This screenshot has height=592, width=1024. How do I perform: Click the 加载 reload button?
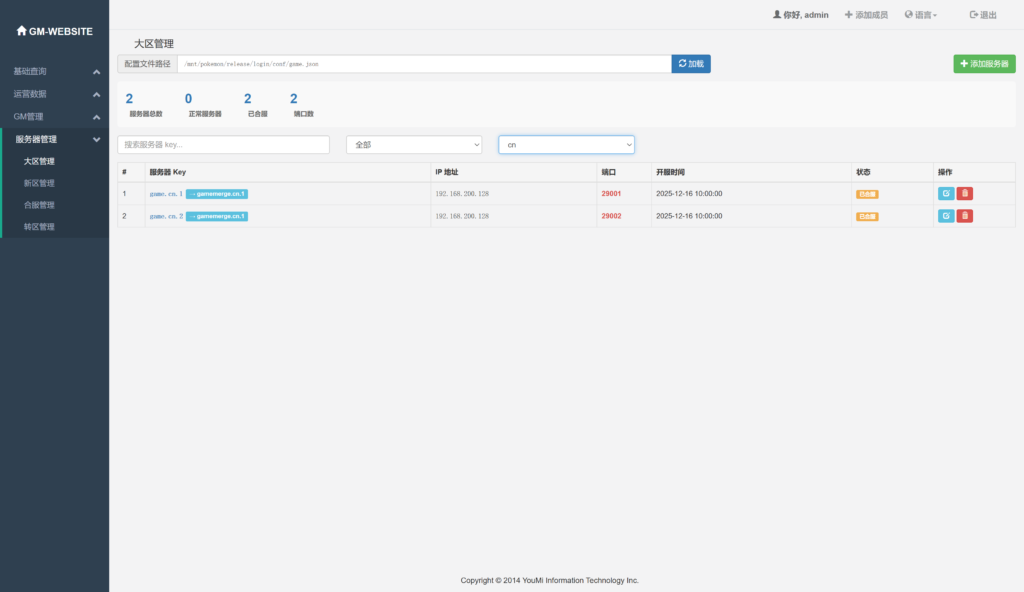tap(690, 64)
